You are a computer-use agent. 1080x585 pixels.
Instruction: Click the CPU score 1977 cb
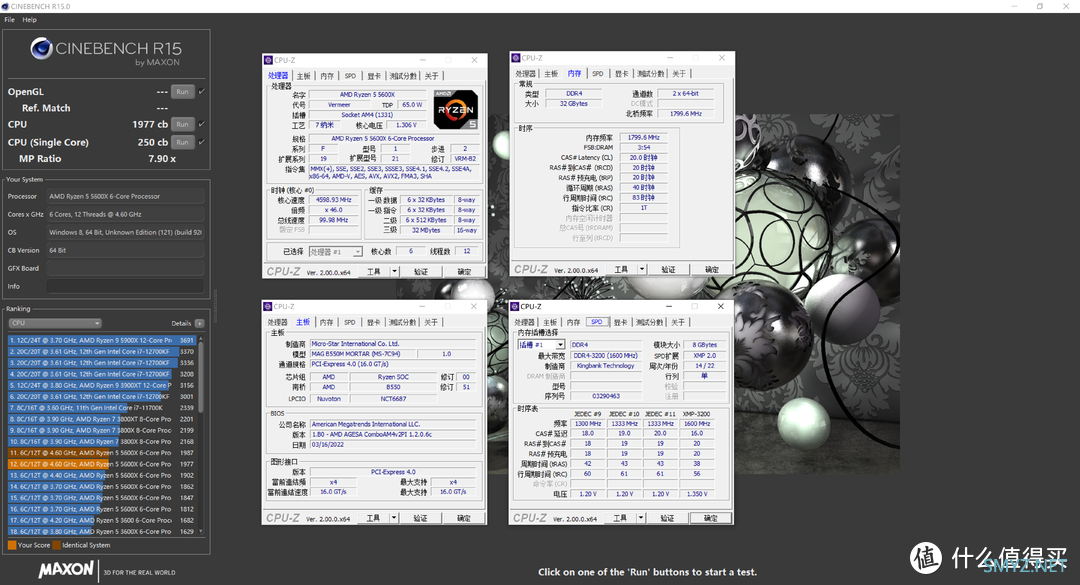tap(150, 124)
